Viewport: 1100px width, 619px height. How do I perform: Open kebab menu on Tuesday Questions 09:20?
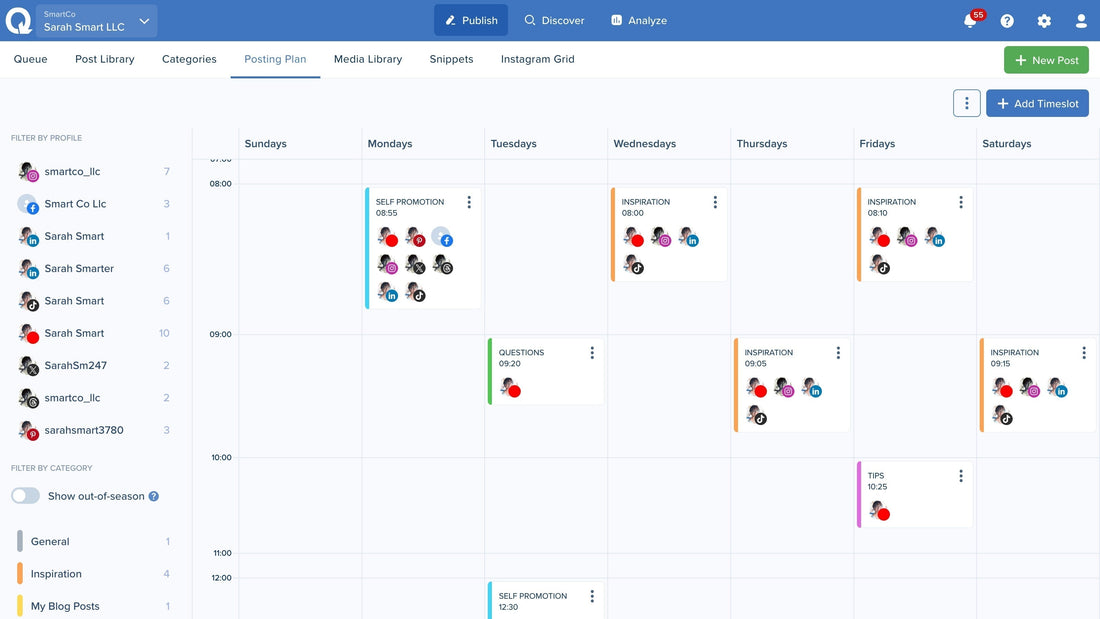pyautogui.click(x=592, y=353)
